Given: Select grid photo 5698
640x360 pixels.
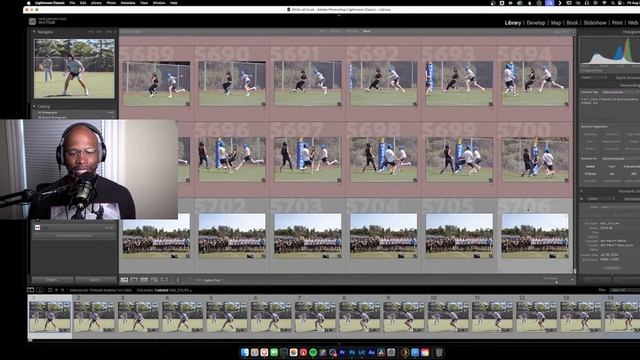Looking at the screenshot, I should point(384,160).
